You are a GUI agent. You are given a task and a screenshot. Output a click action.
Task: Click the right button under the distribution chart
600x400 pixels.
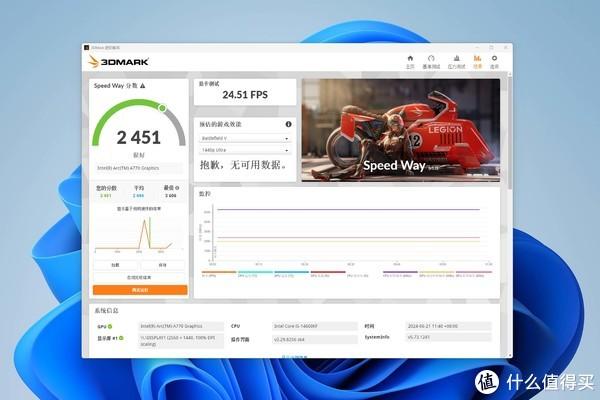point(163,265)
